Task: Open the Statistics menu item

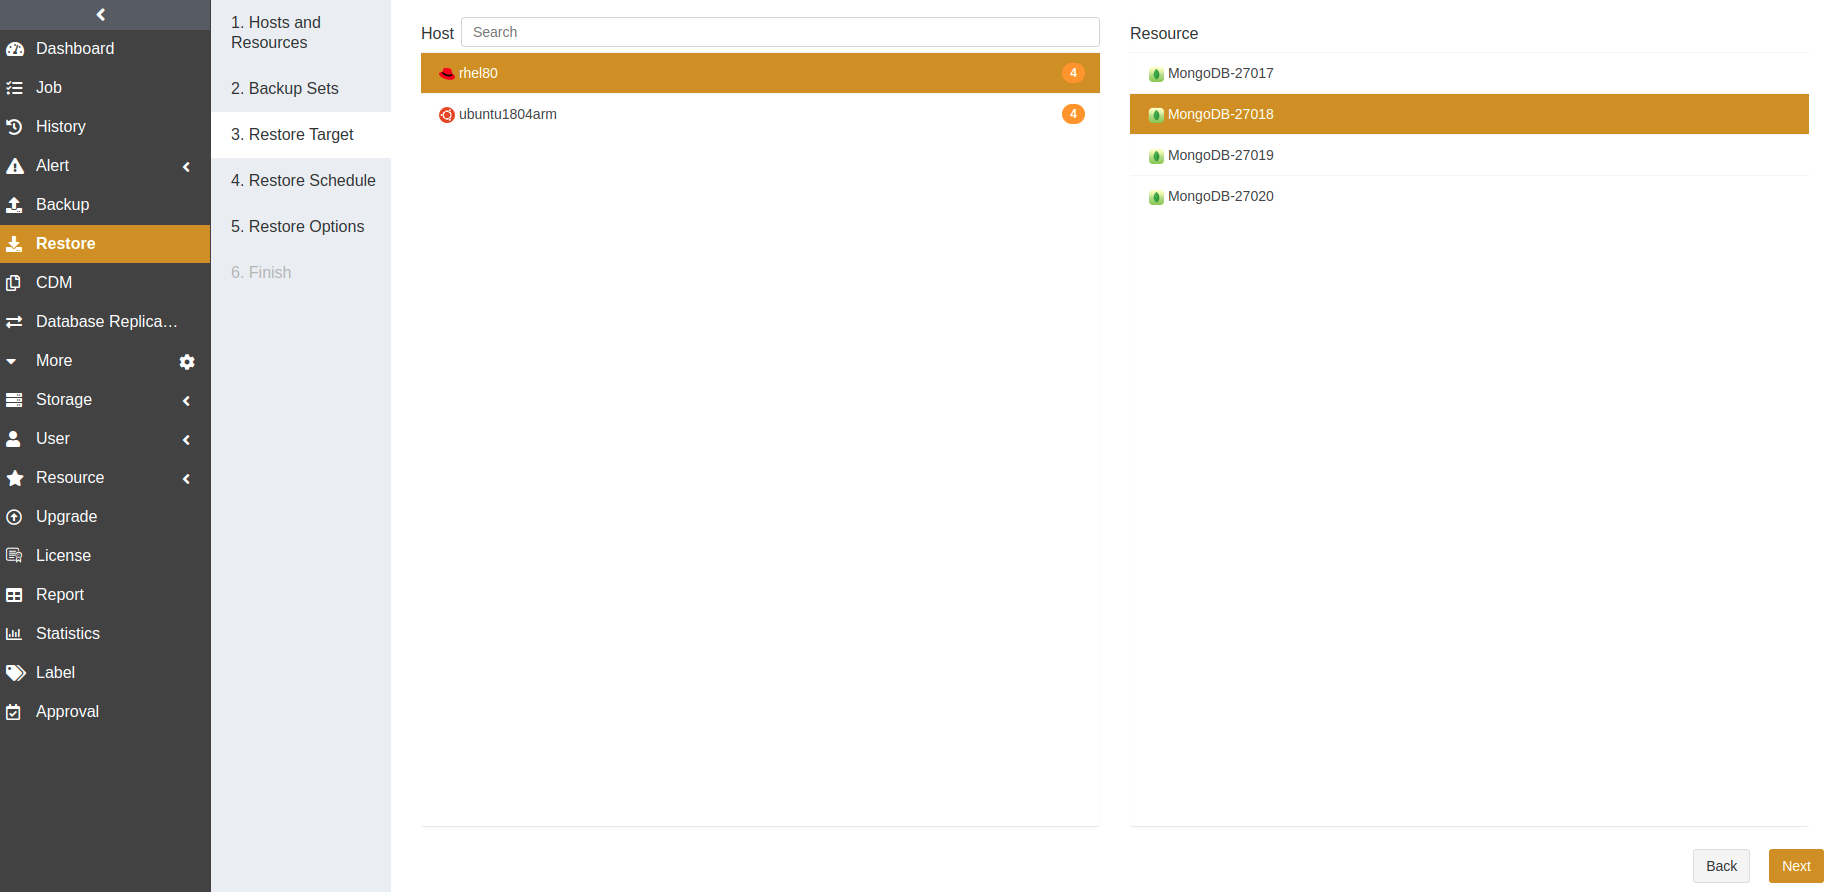Action: click(x=105, y=633)
